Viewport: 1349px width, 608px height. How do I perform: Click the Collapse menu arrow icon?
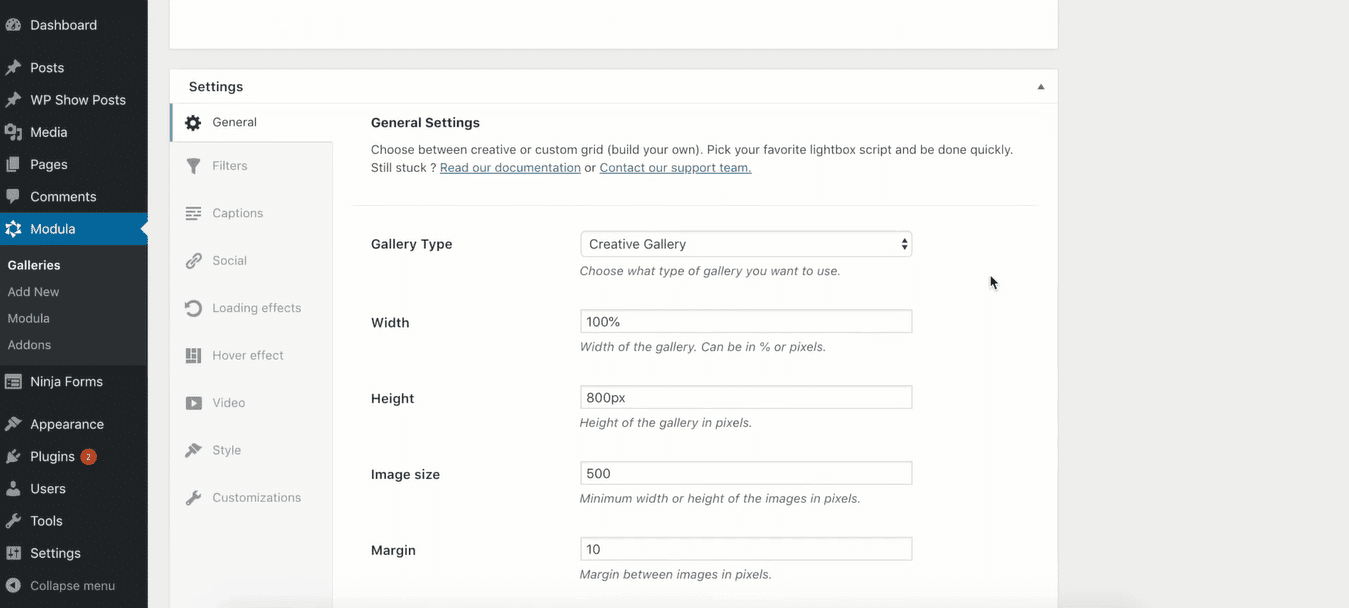click(x=13, y=586)
